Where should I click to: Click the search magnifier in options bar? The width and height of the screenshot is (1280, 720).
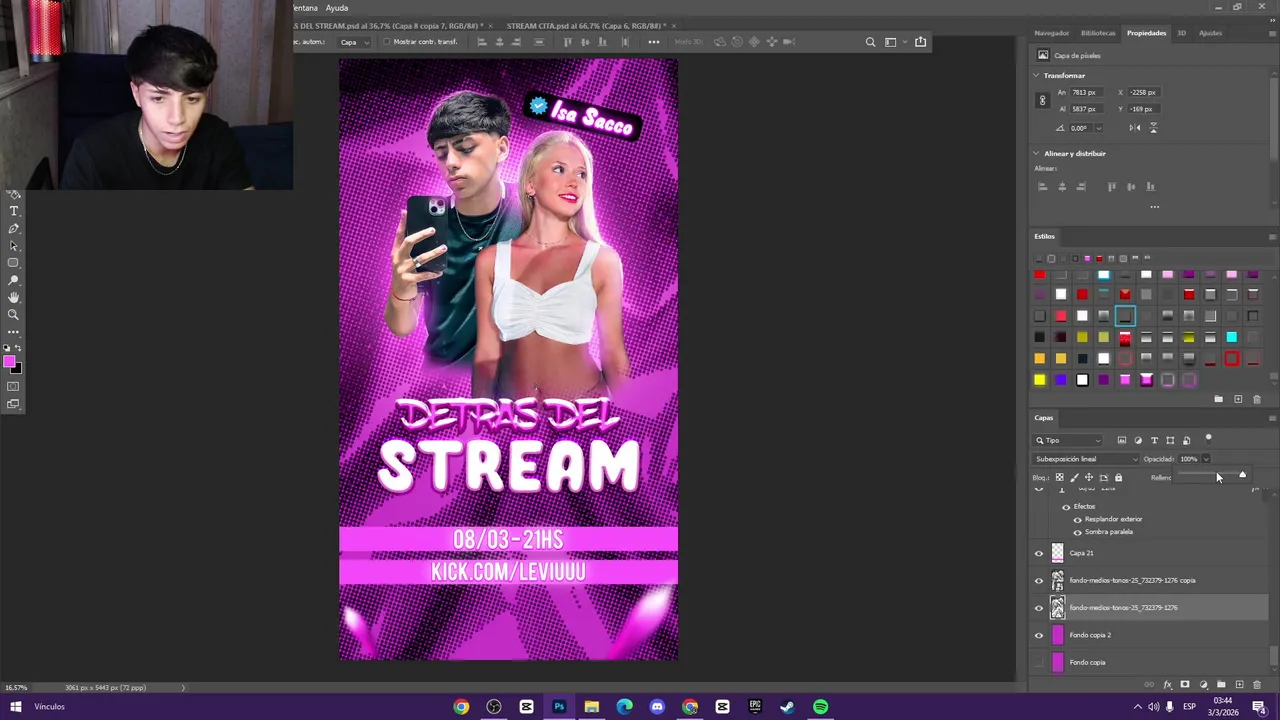click(870, 42)
